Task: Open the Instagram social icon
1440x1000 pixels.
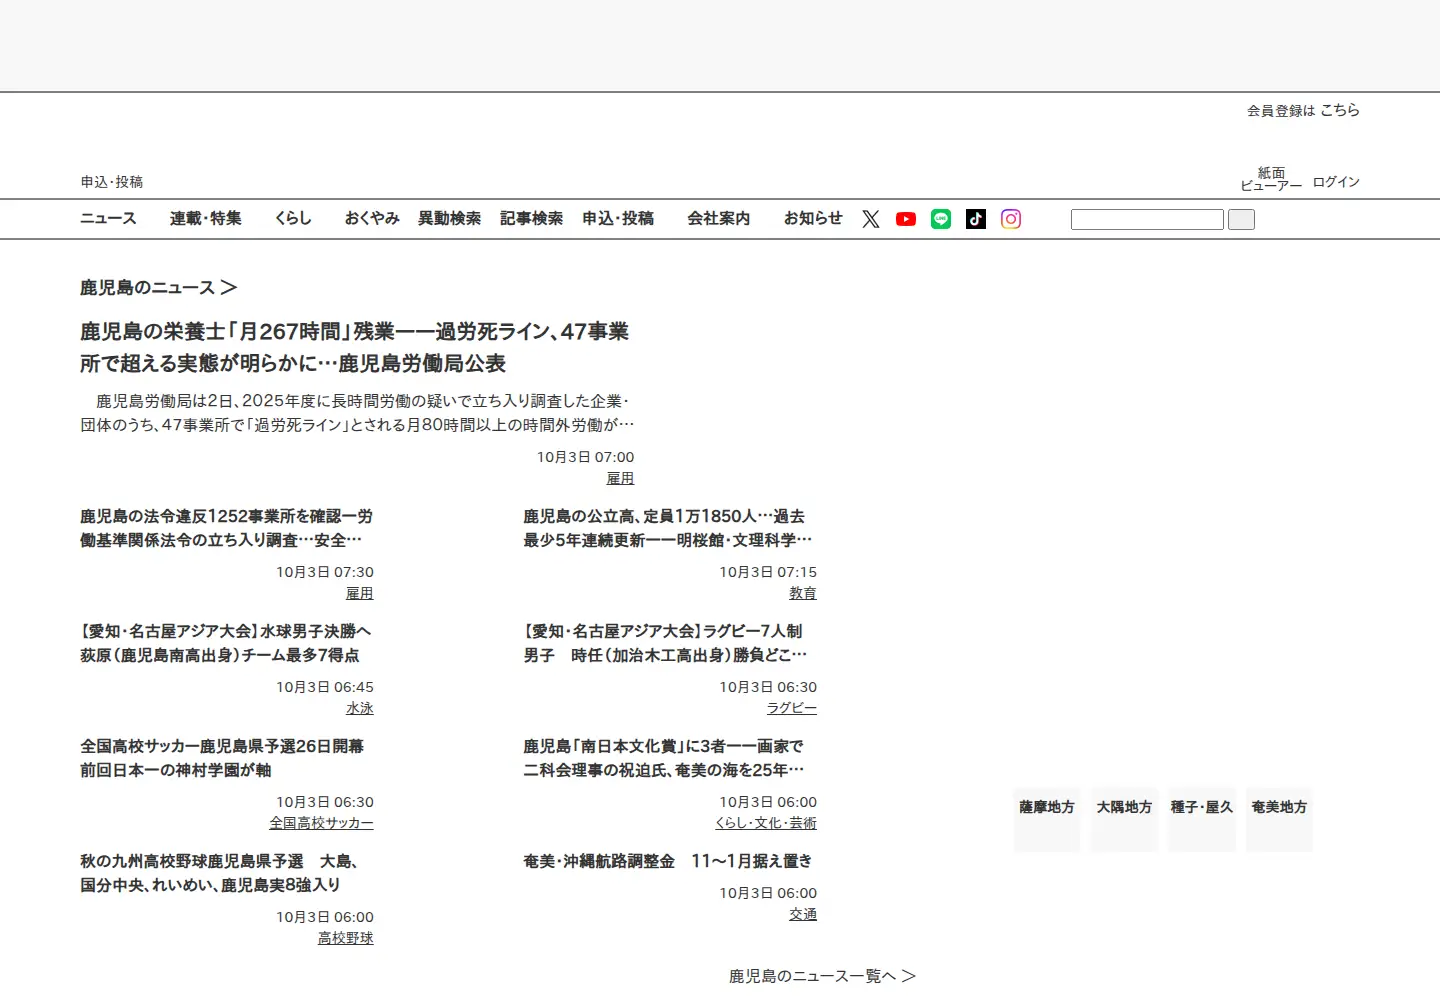Action: (x=1011, y=219)
